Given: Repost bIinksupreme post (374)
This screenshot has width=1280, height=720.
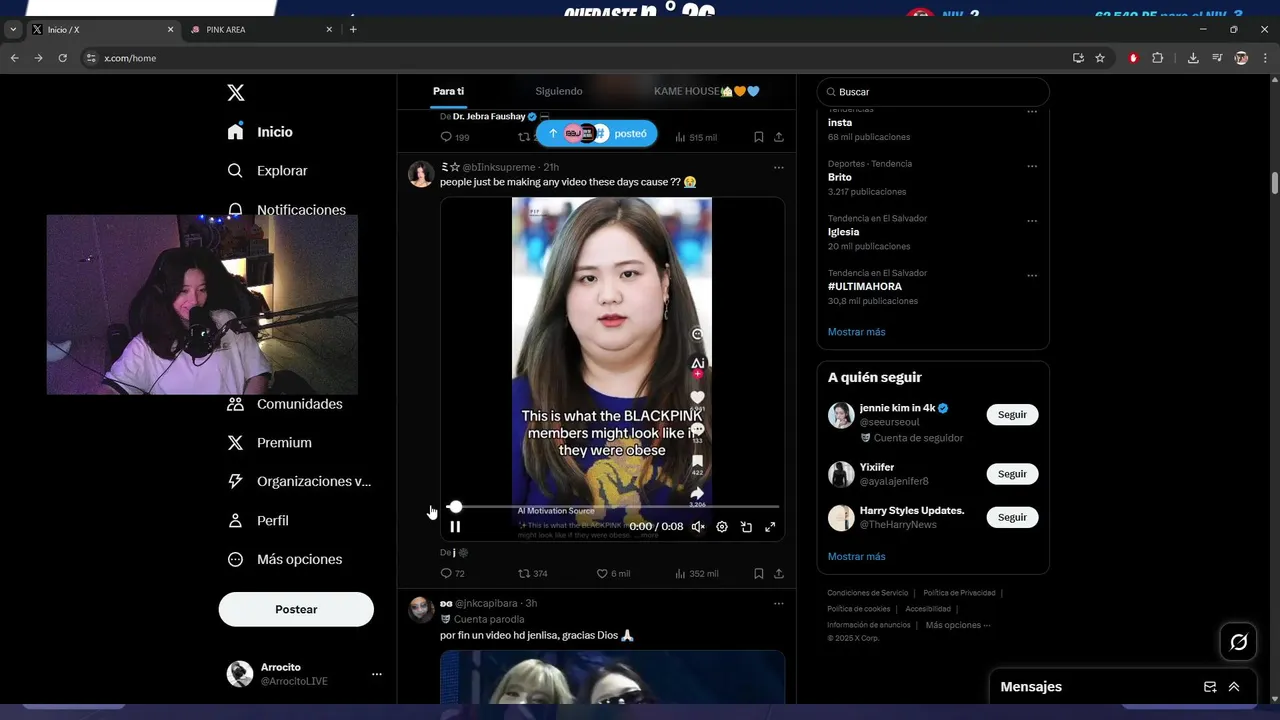Looking at the screenshot, I should (533, 574).
